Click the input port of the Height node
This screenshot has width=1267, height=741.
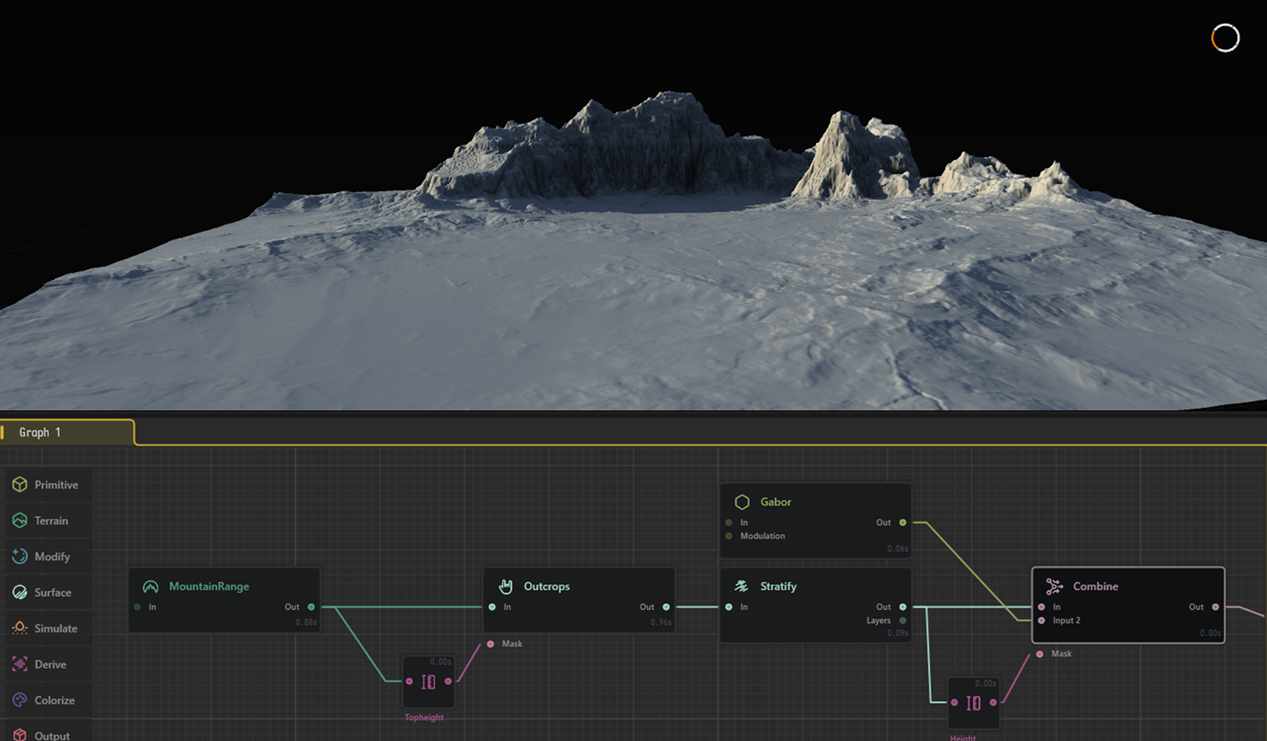click(x=953, y=703)
